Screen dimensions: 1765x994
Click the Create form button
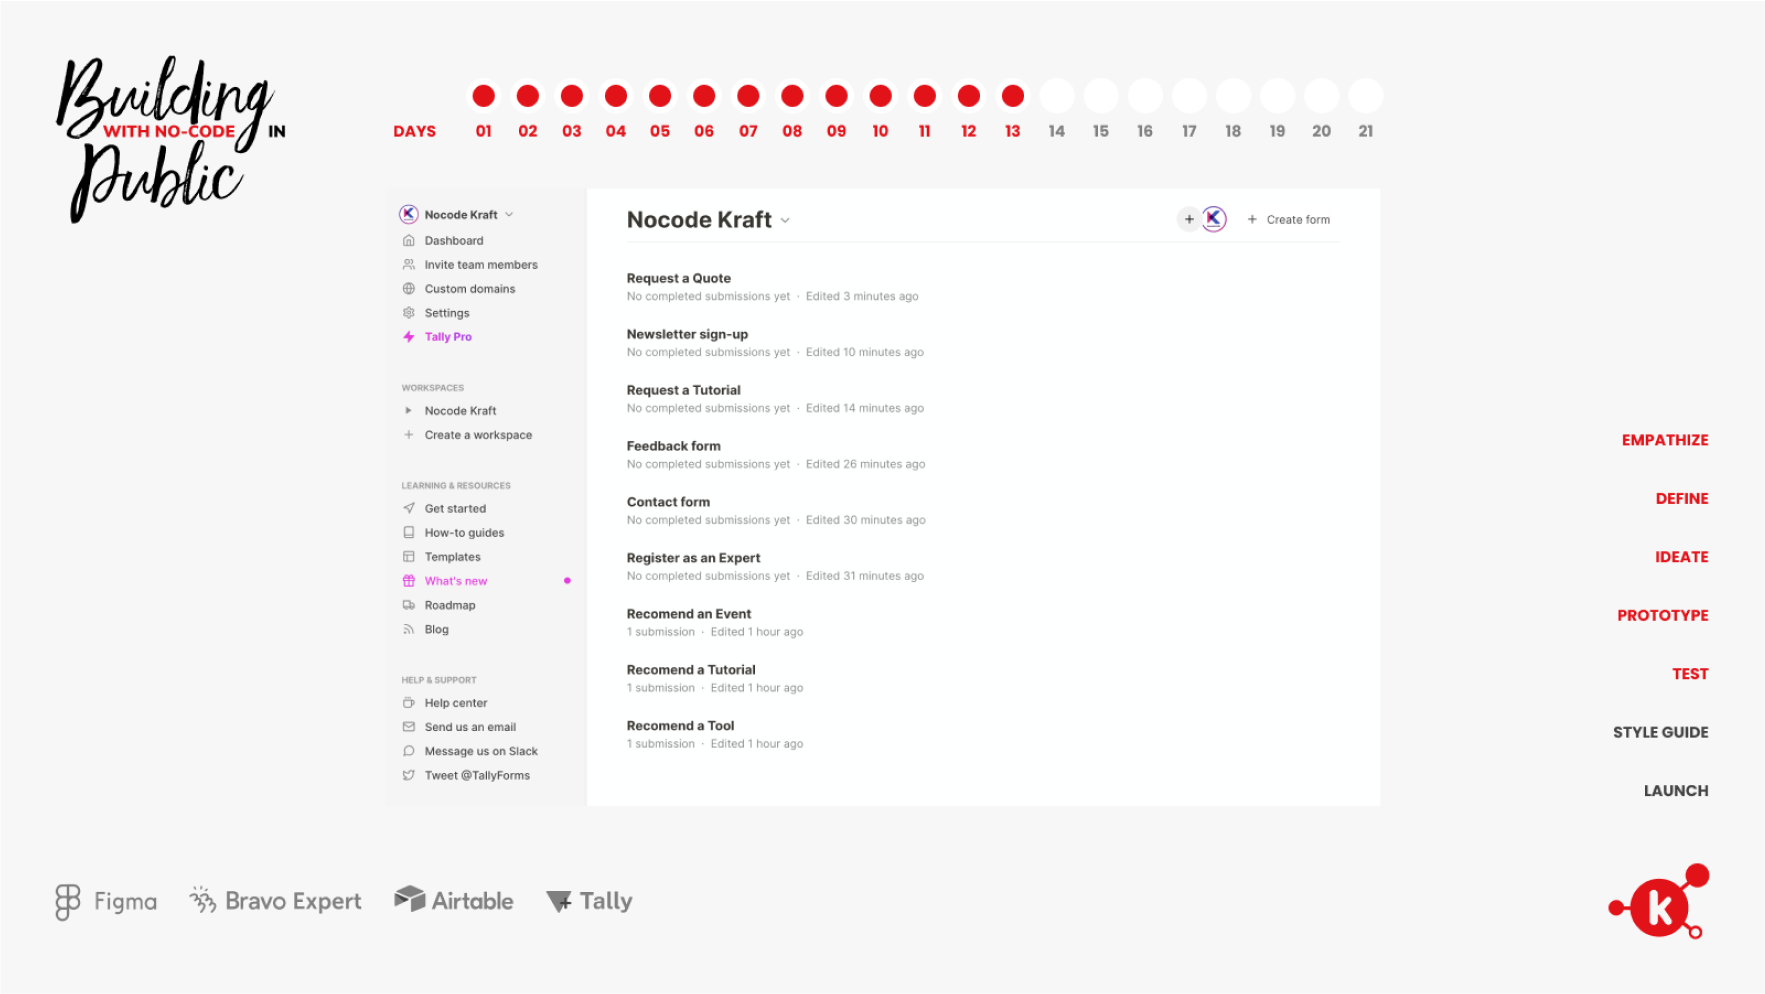(x=1289, y=219)
